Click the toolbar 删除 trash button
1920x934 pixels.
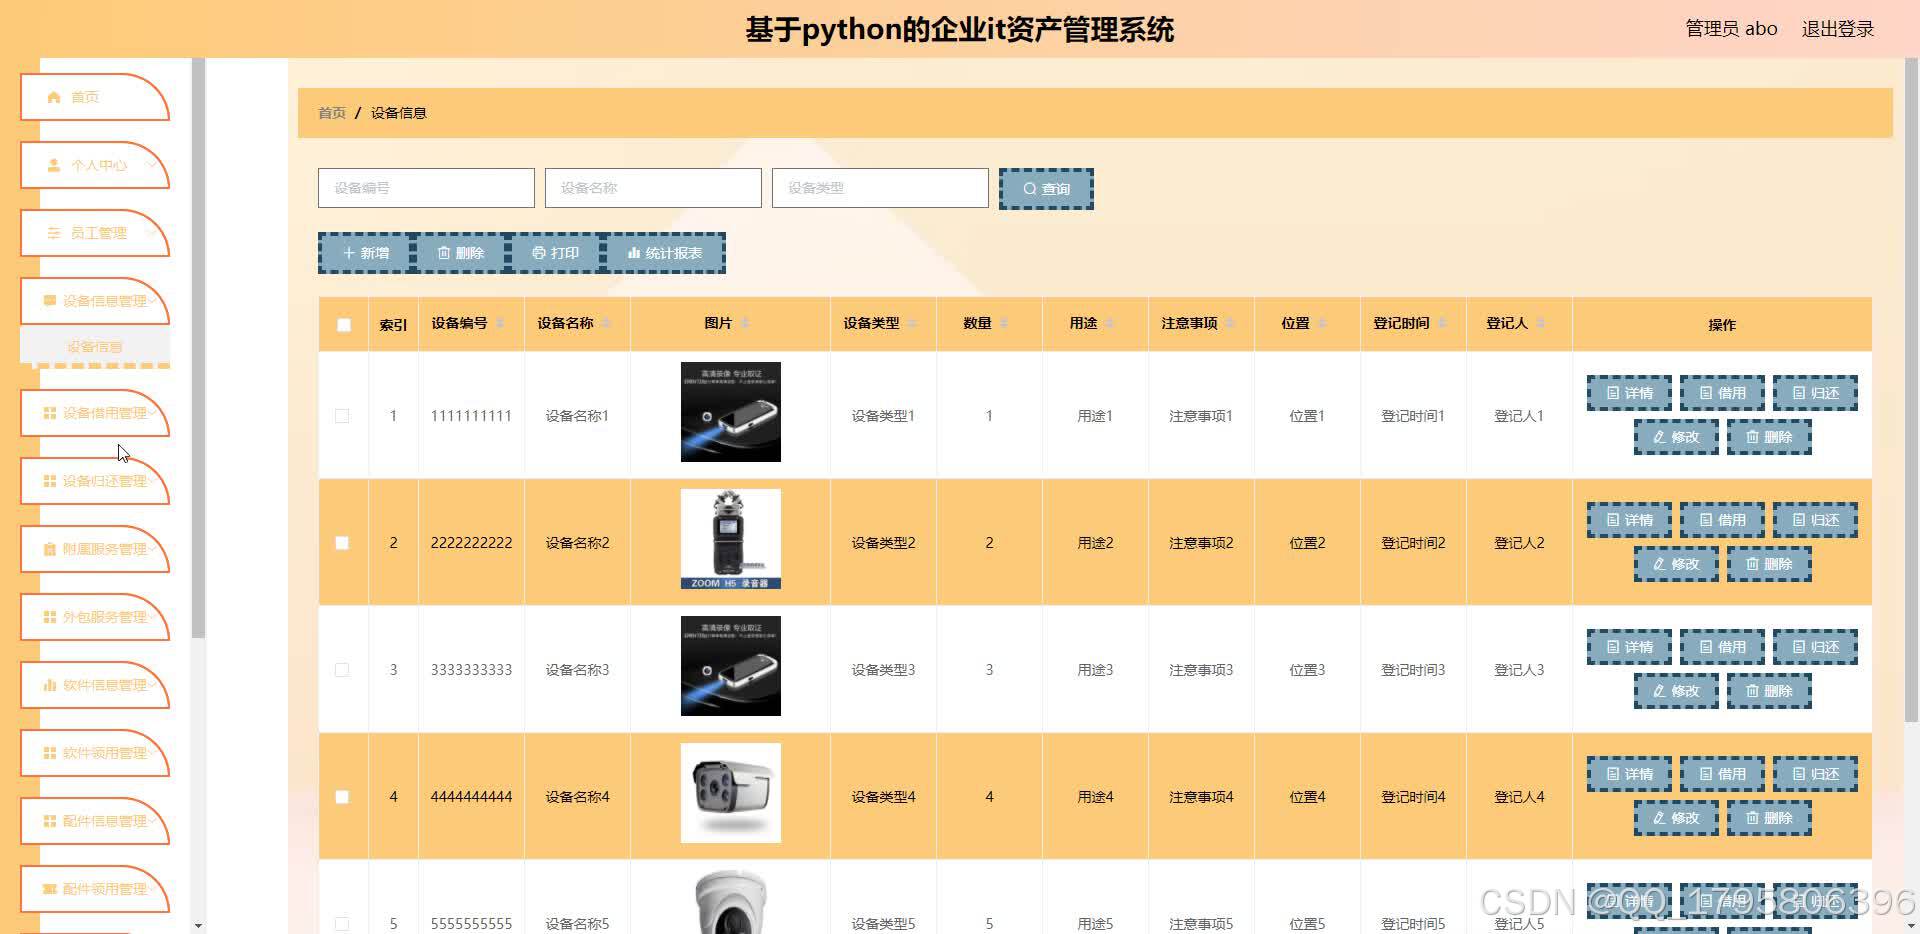(460, 253)
